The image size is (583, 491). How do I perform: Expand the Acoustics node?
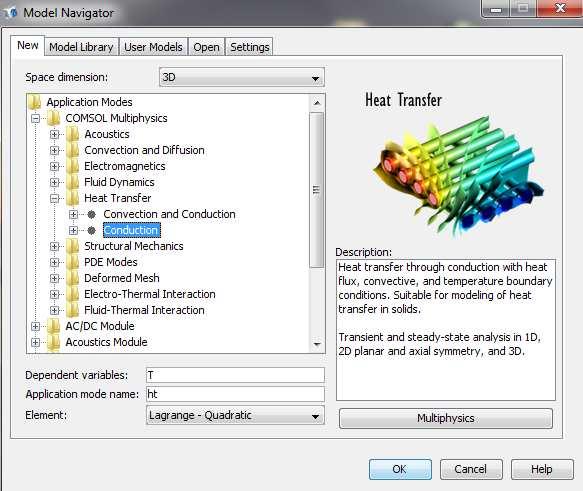pyautogui.click(x=55, y=135)
